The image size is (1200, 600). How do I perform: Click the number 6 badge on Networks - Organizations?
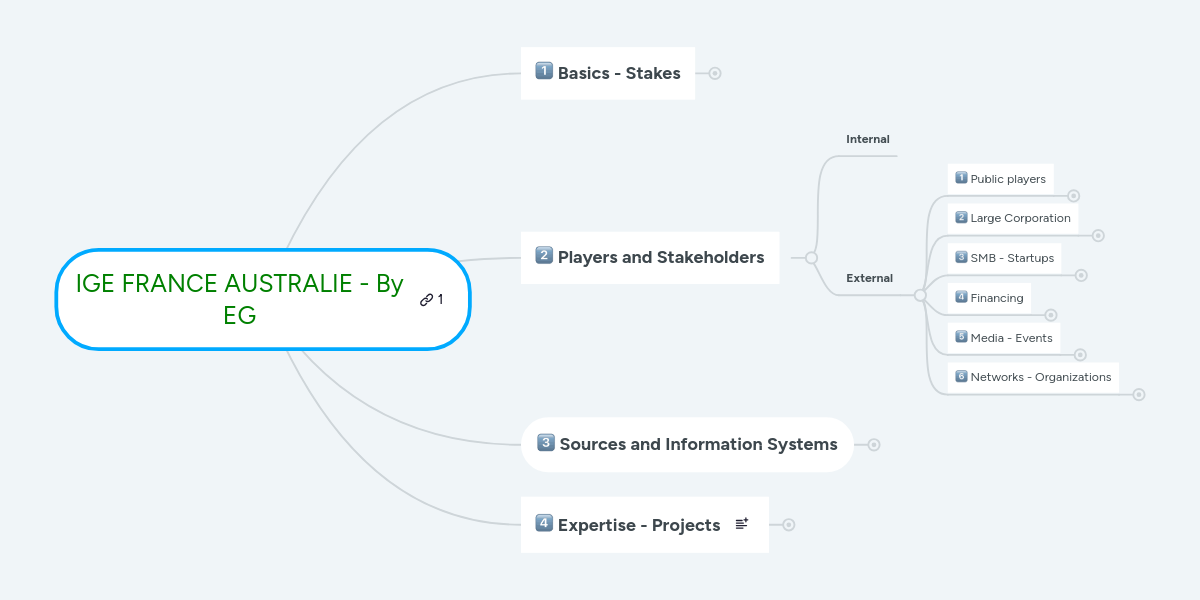click(961, 377)
